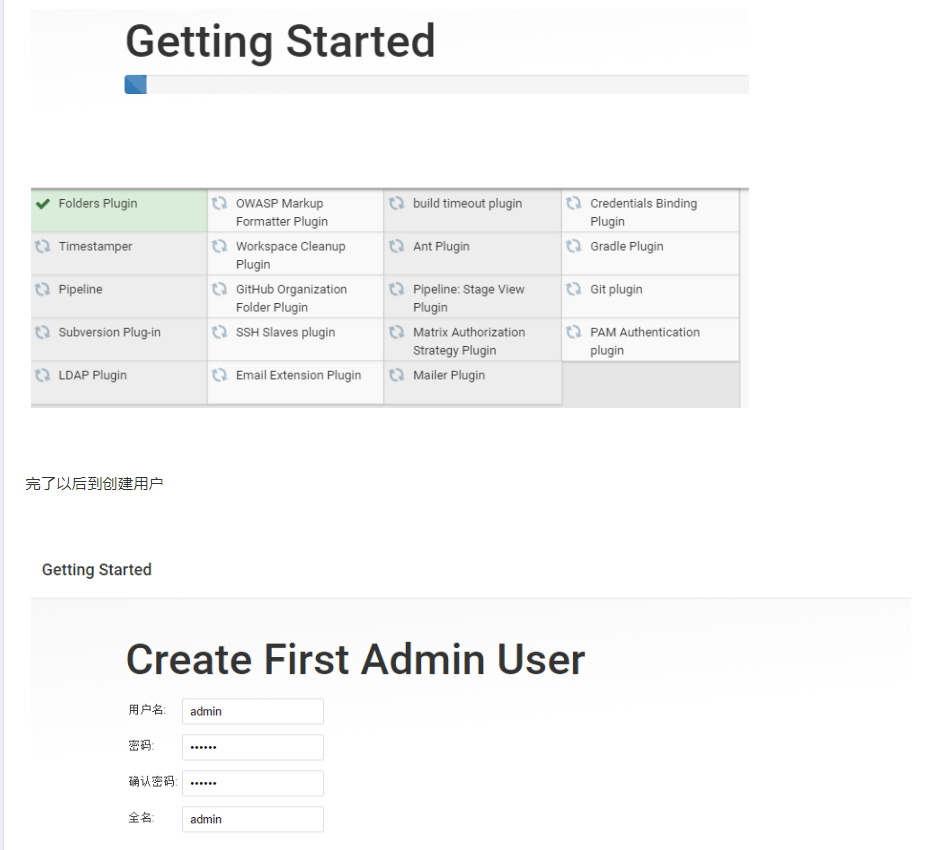The image size is (935, 850).
Task: Focus the password input field
Action: [x=253, y=747]
